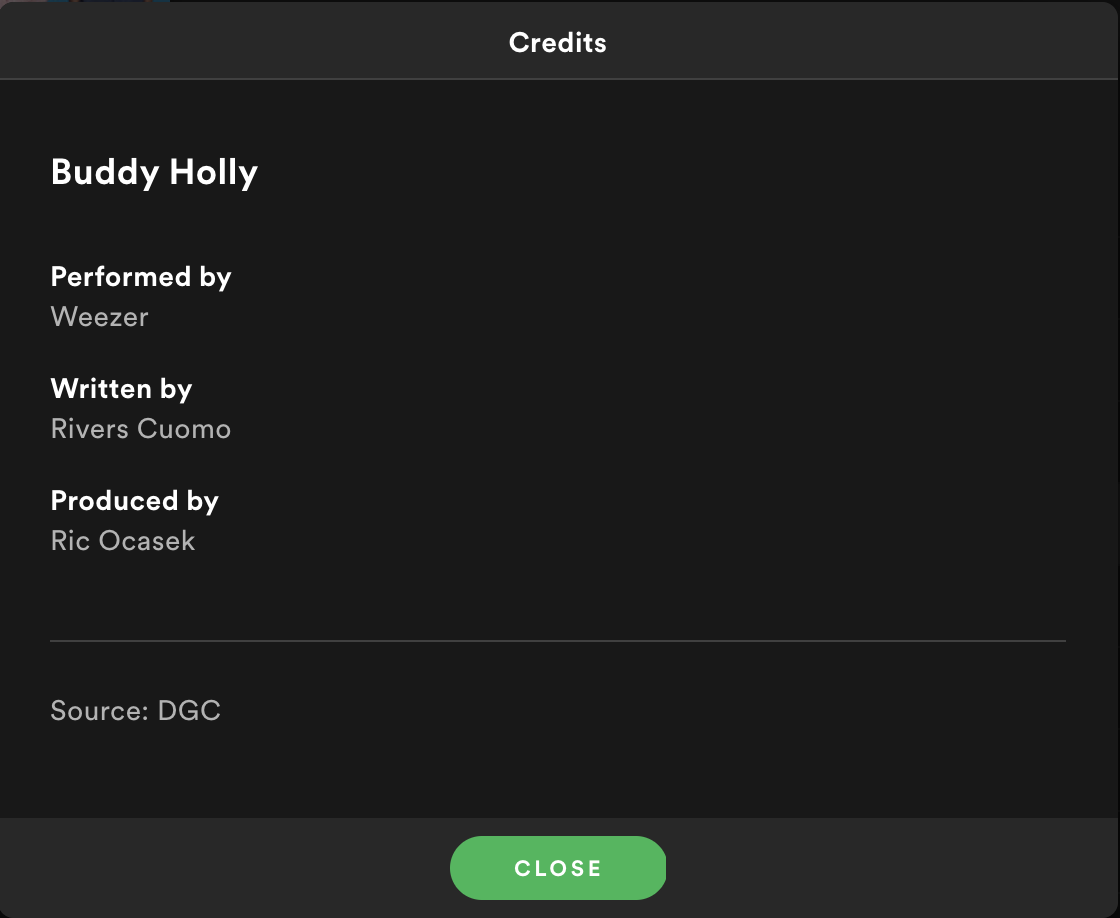Click the Performed by label
The image size is (1120, 918).
click(x=141, y=277)
